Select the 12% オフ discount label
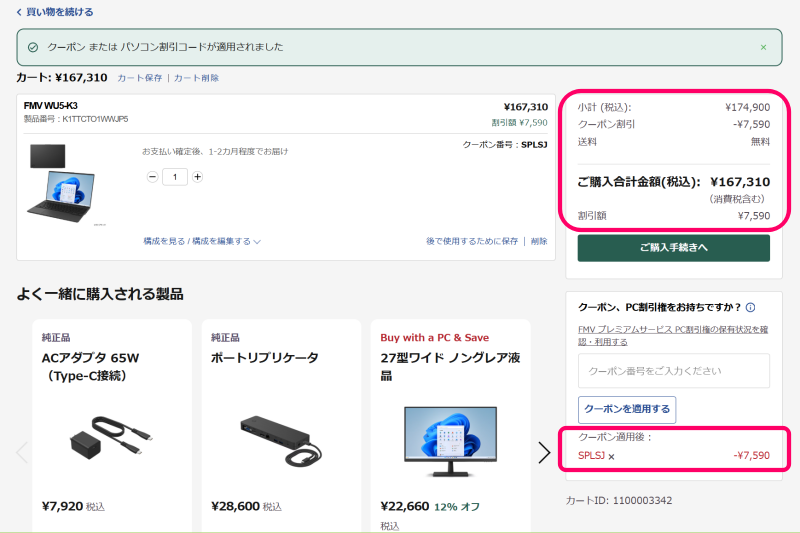 point(457,507)
